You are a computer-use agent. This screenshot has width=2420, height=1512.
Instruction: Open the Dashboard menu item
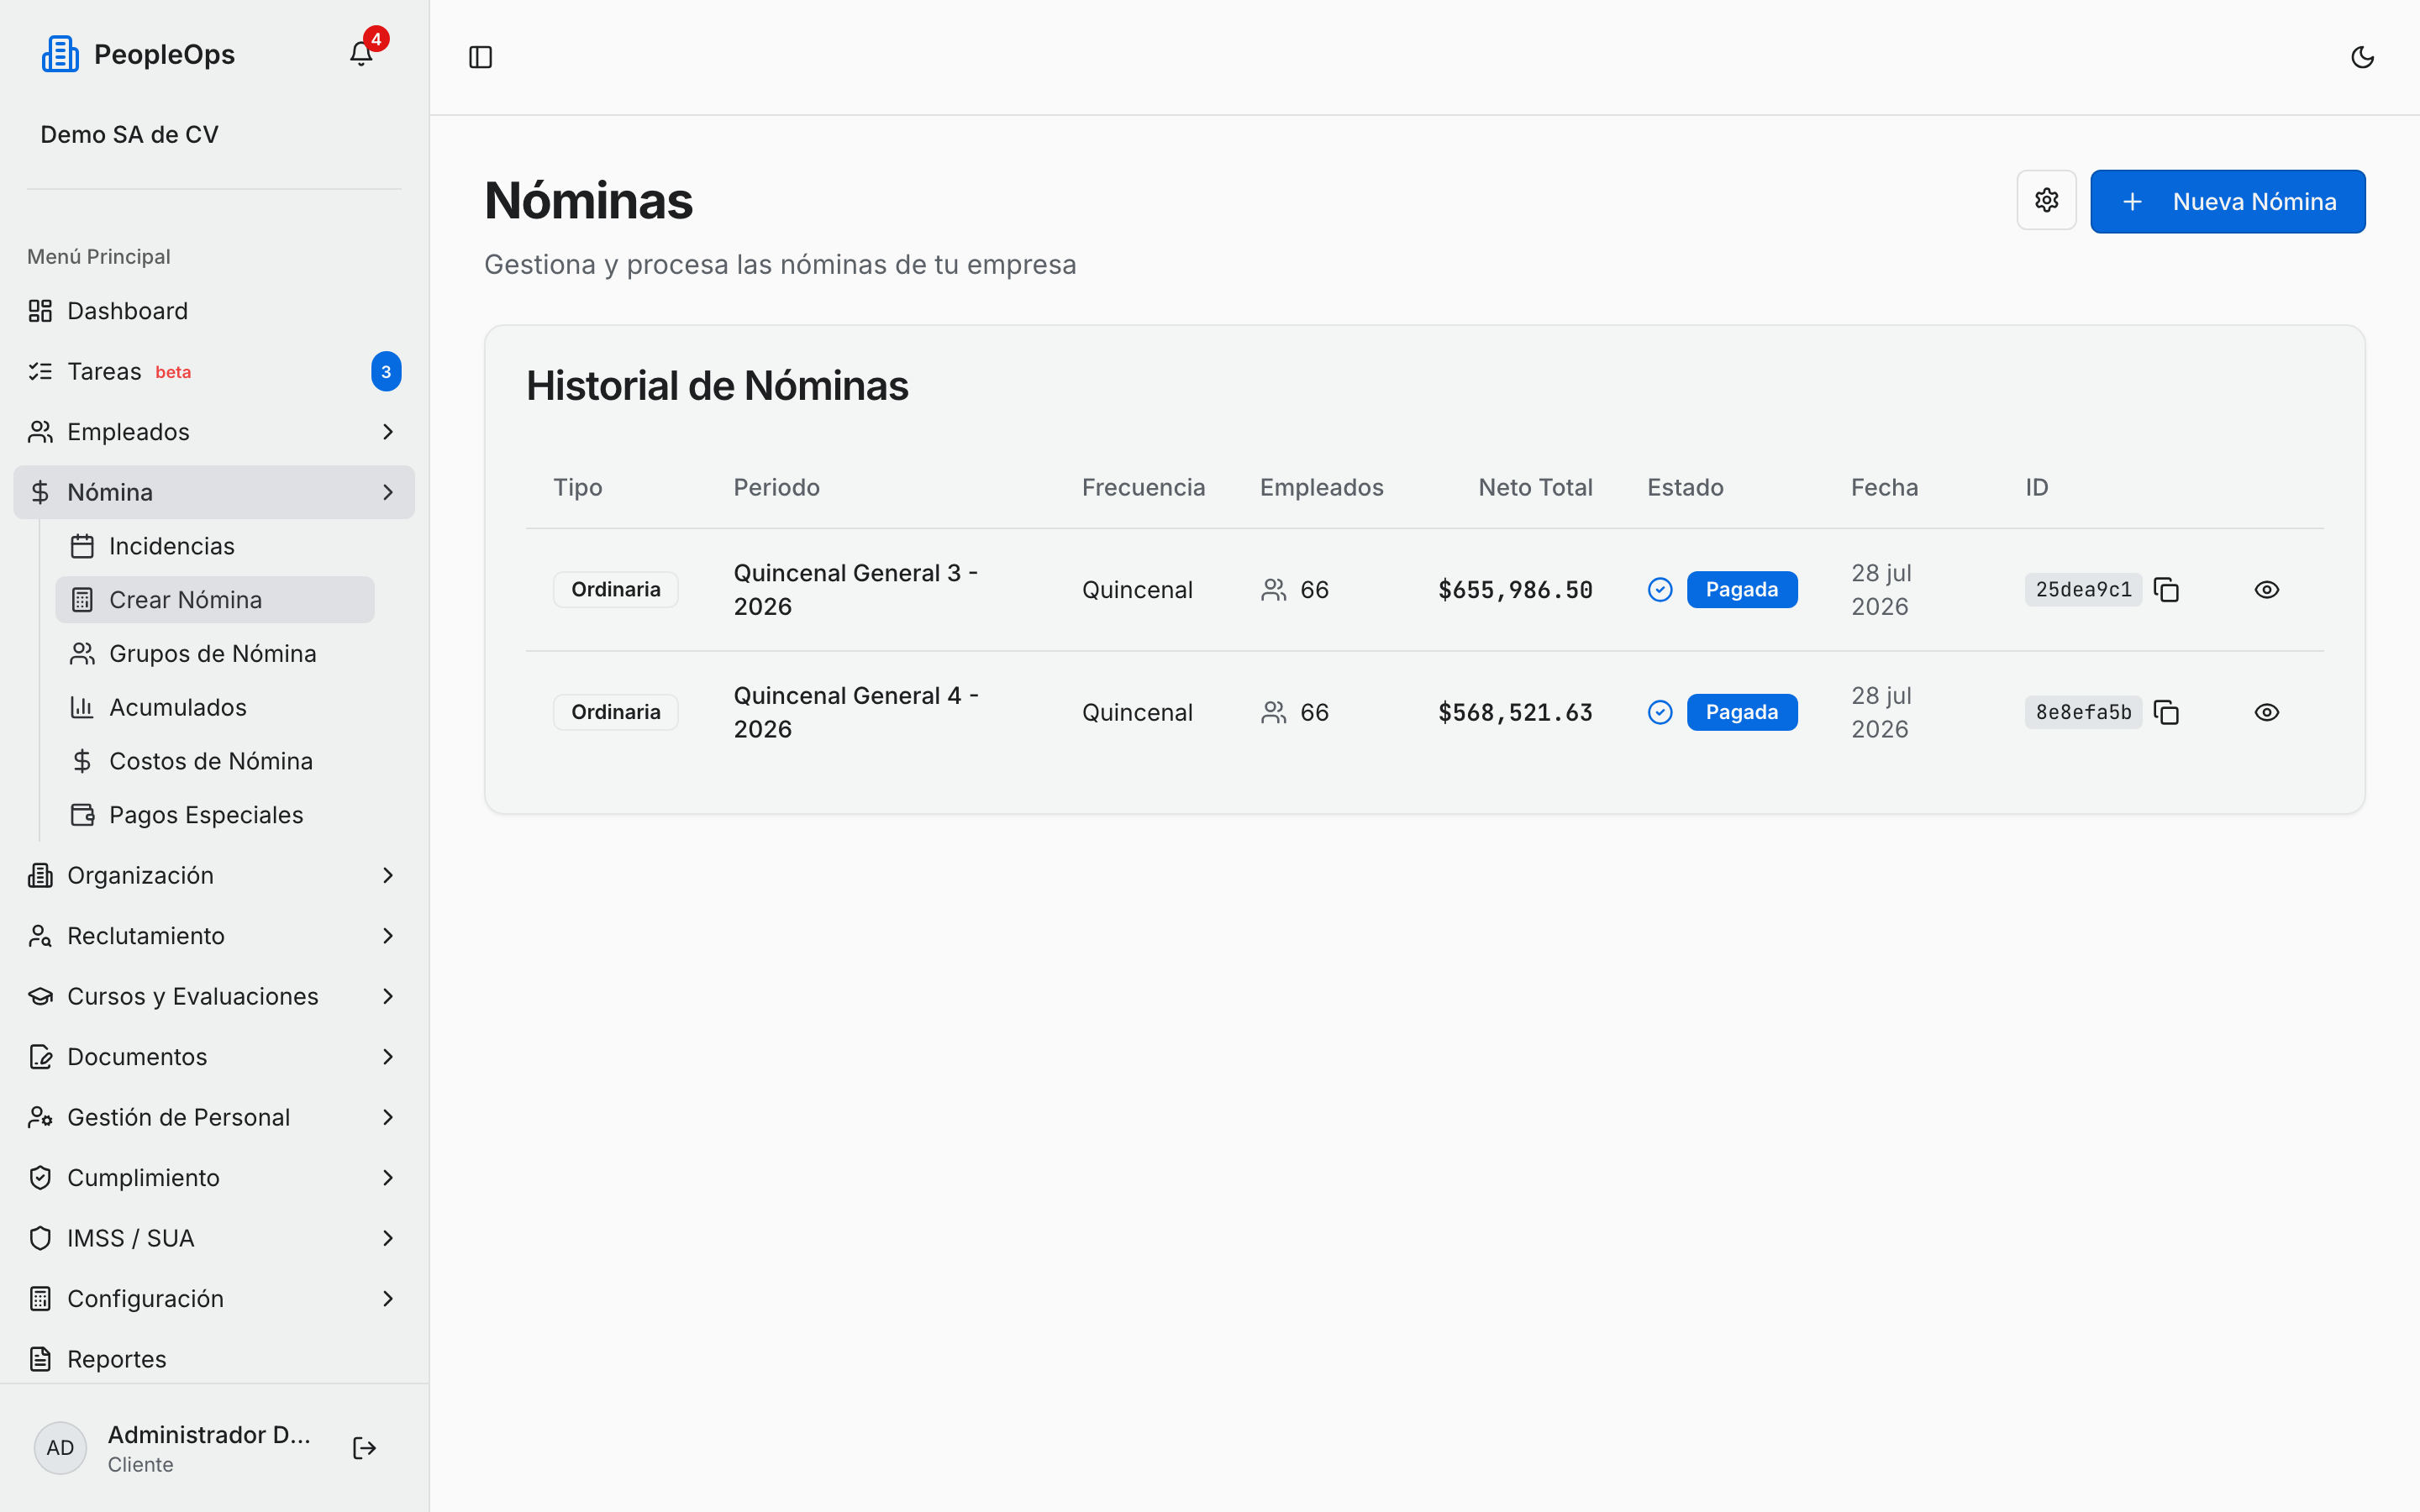(214, 311)
